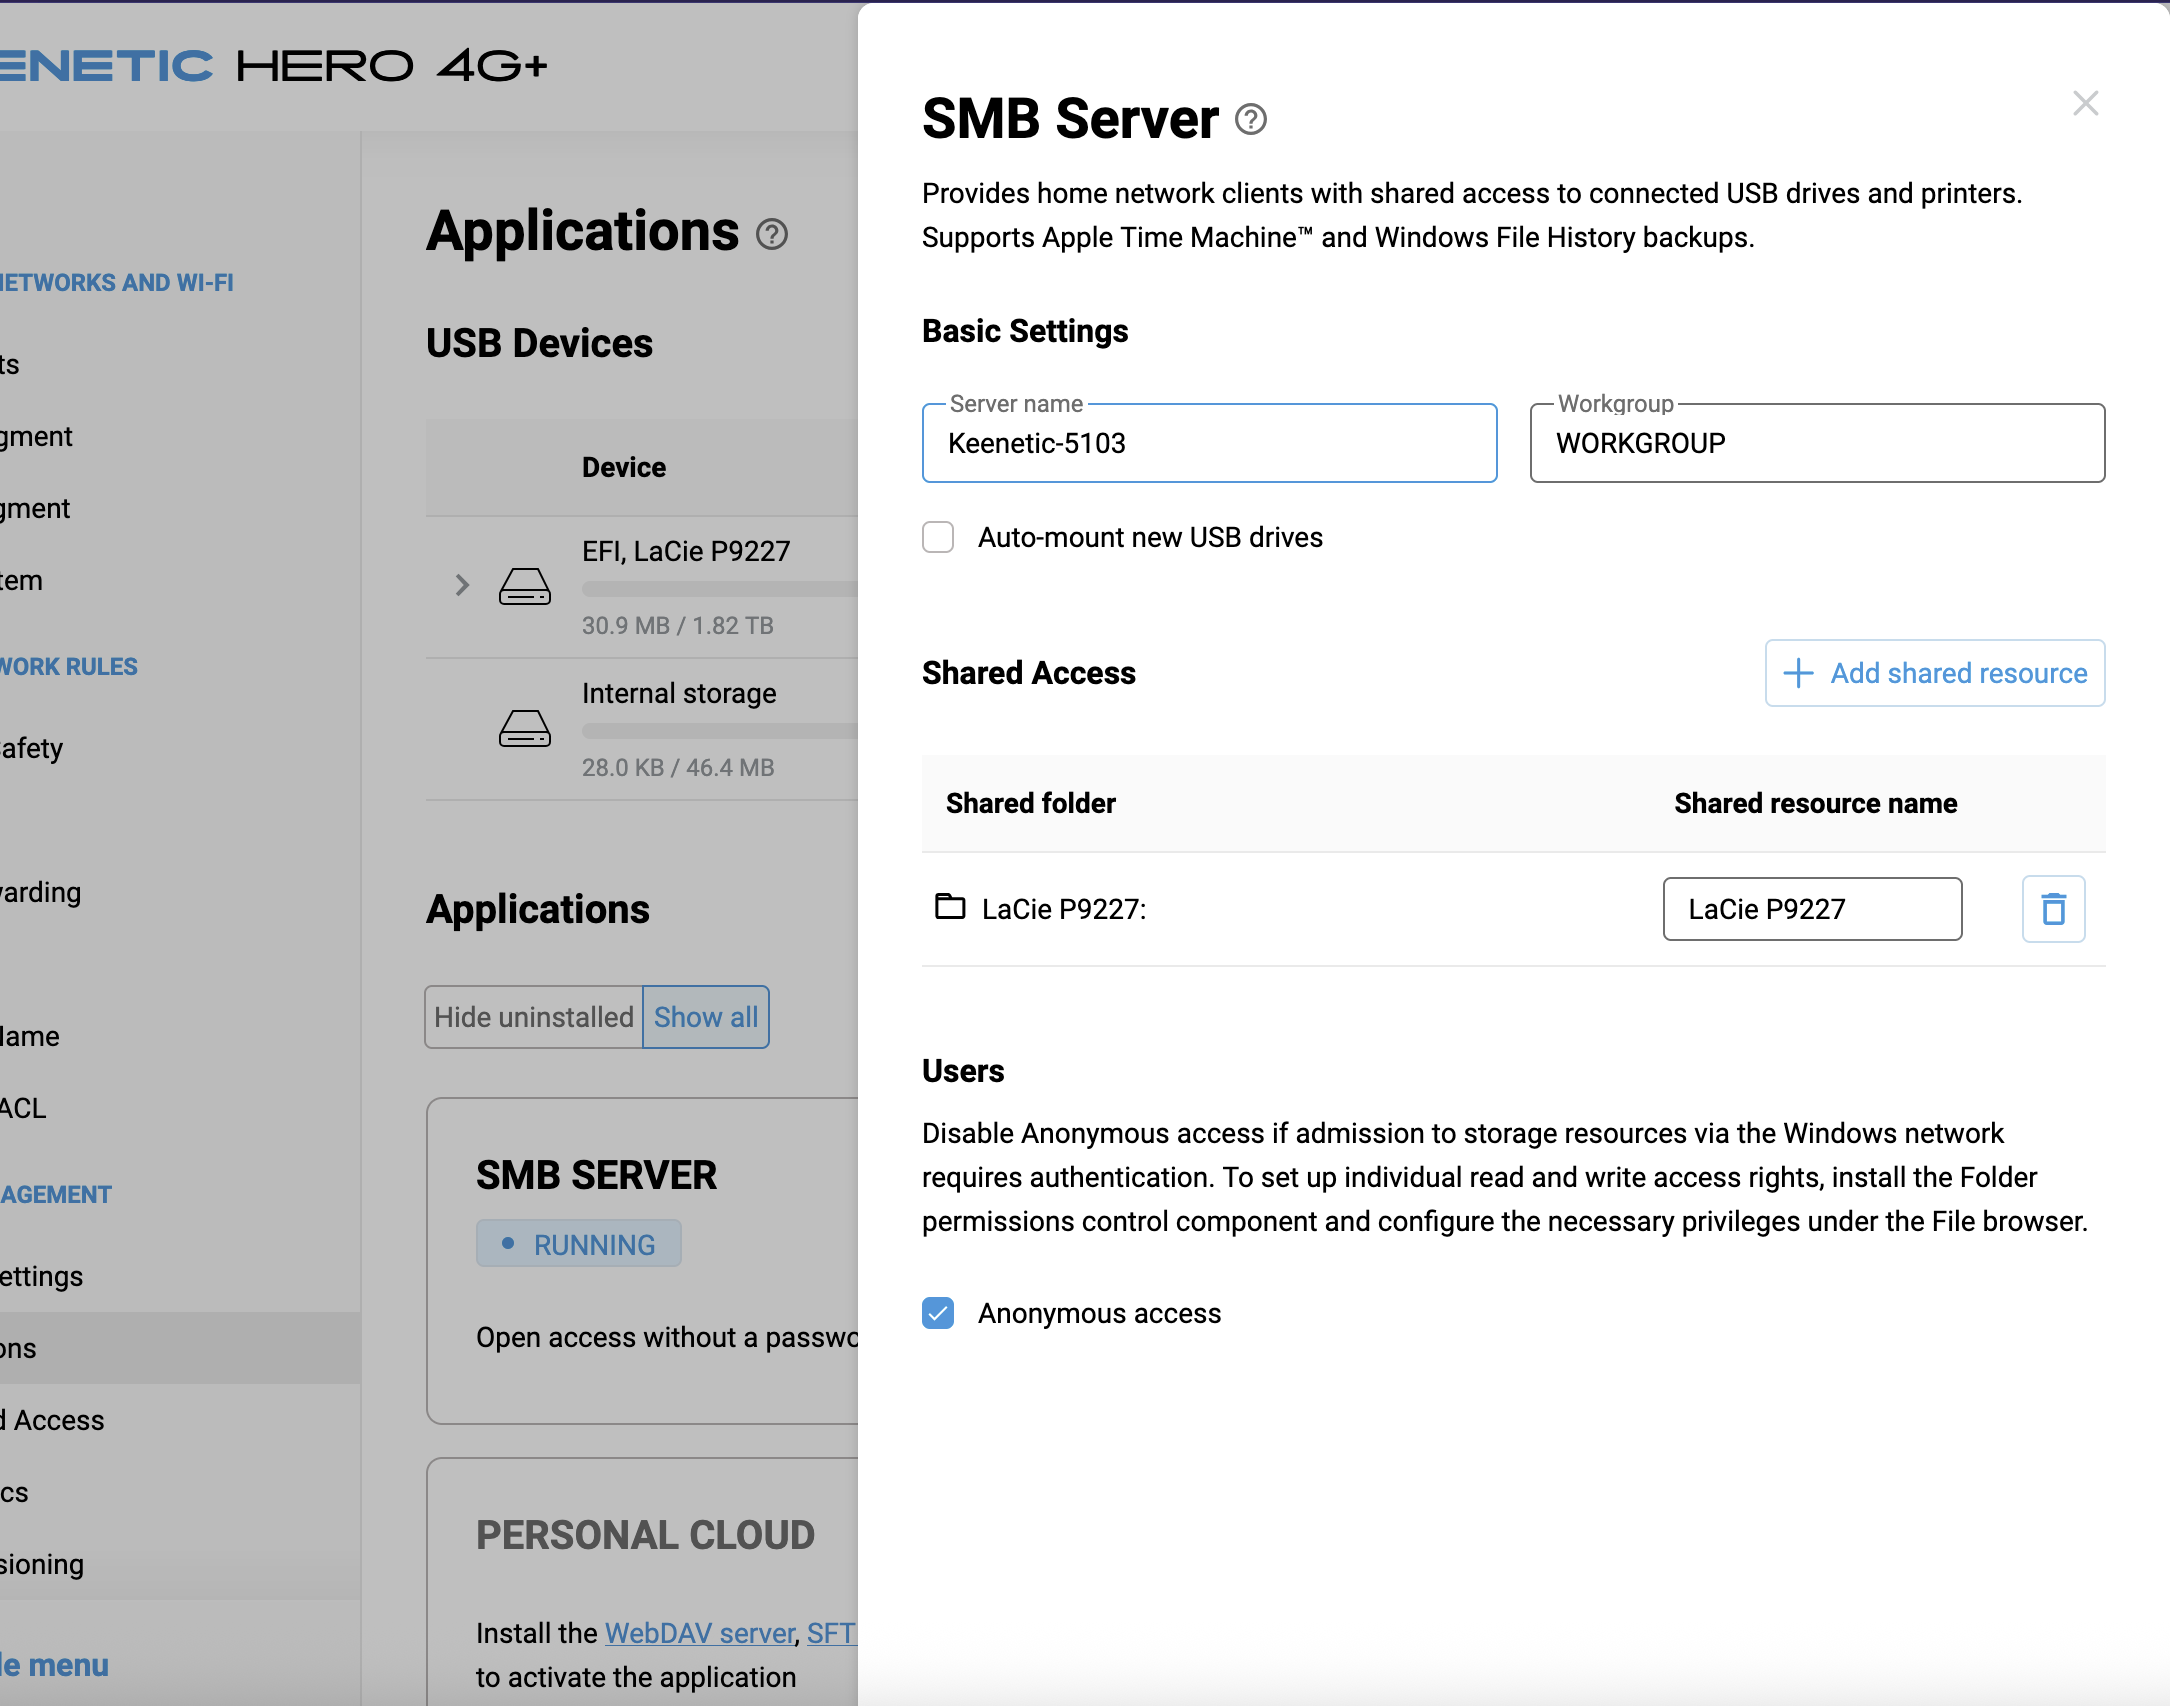The width and height of the screenshot is (2170, 1706).
Task: Click the LaCie P9227 shared folder icon
Action: pos(949,906)
